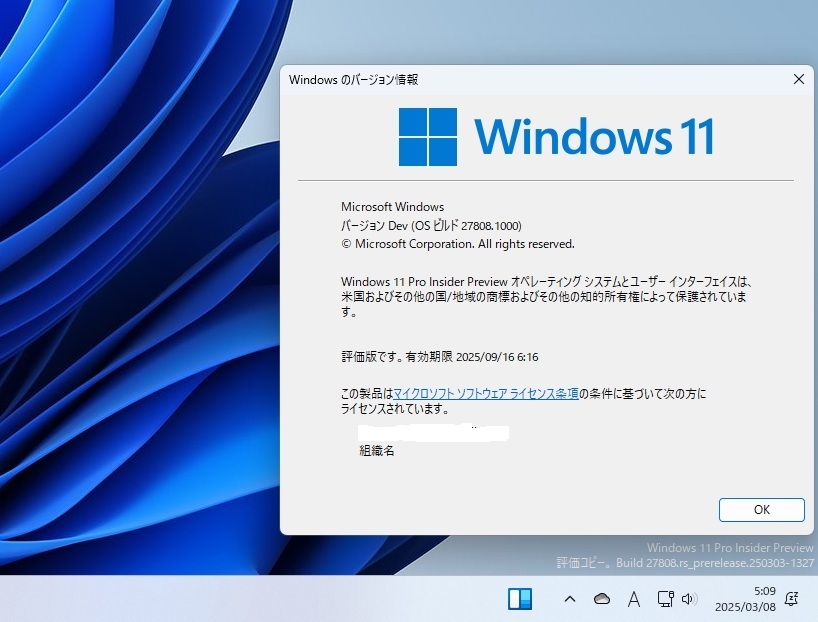Open the OneDrive cloud icon in the tray
This screenshot has height=622, width=818.
pos(602,599)
